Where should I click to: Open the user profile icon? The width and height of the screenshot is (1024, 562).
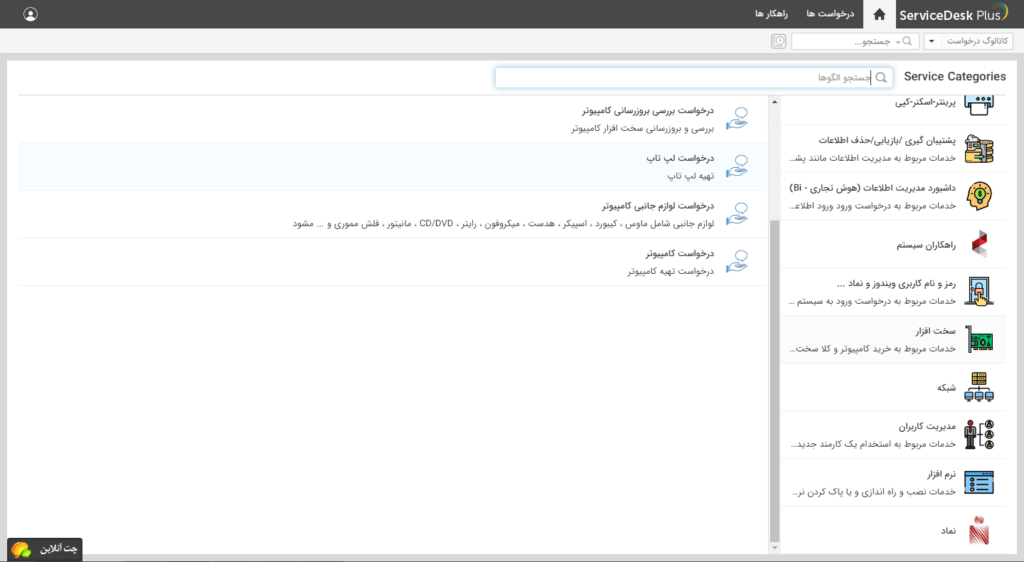click(30, 14)
